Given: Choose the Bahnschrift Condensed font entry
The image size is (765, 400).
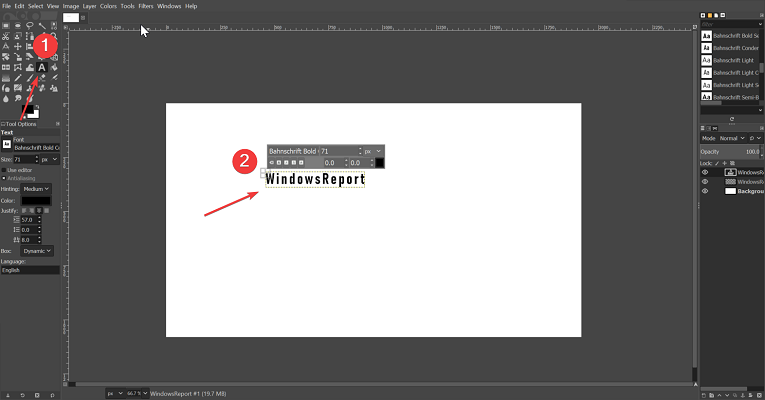Looking at the screenshot, I should point(730,48).
